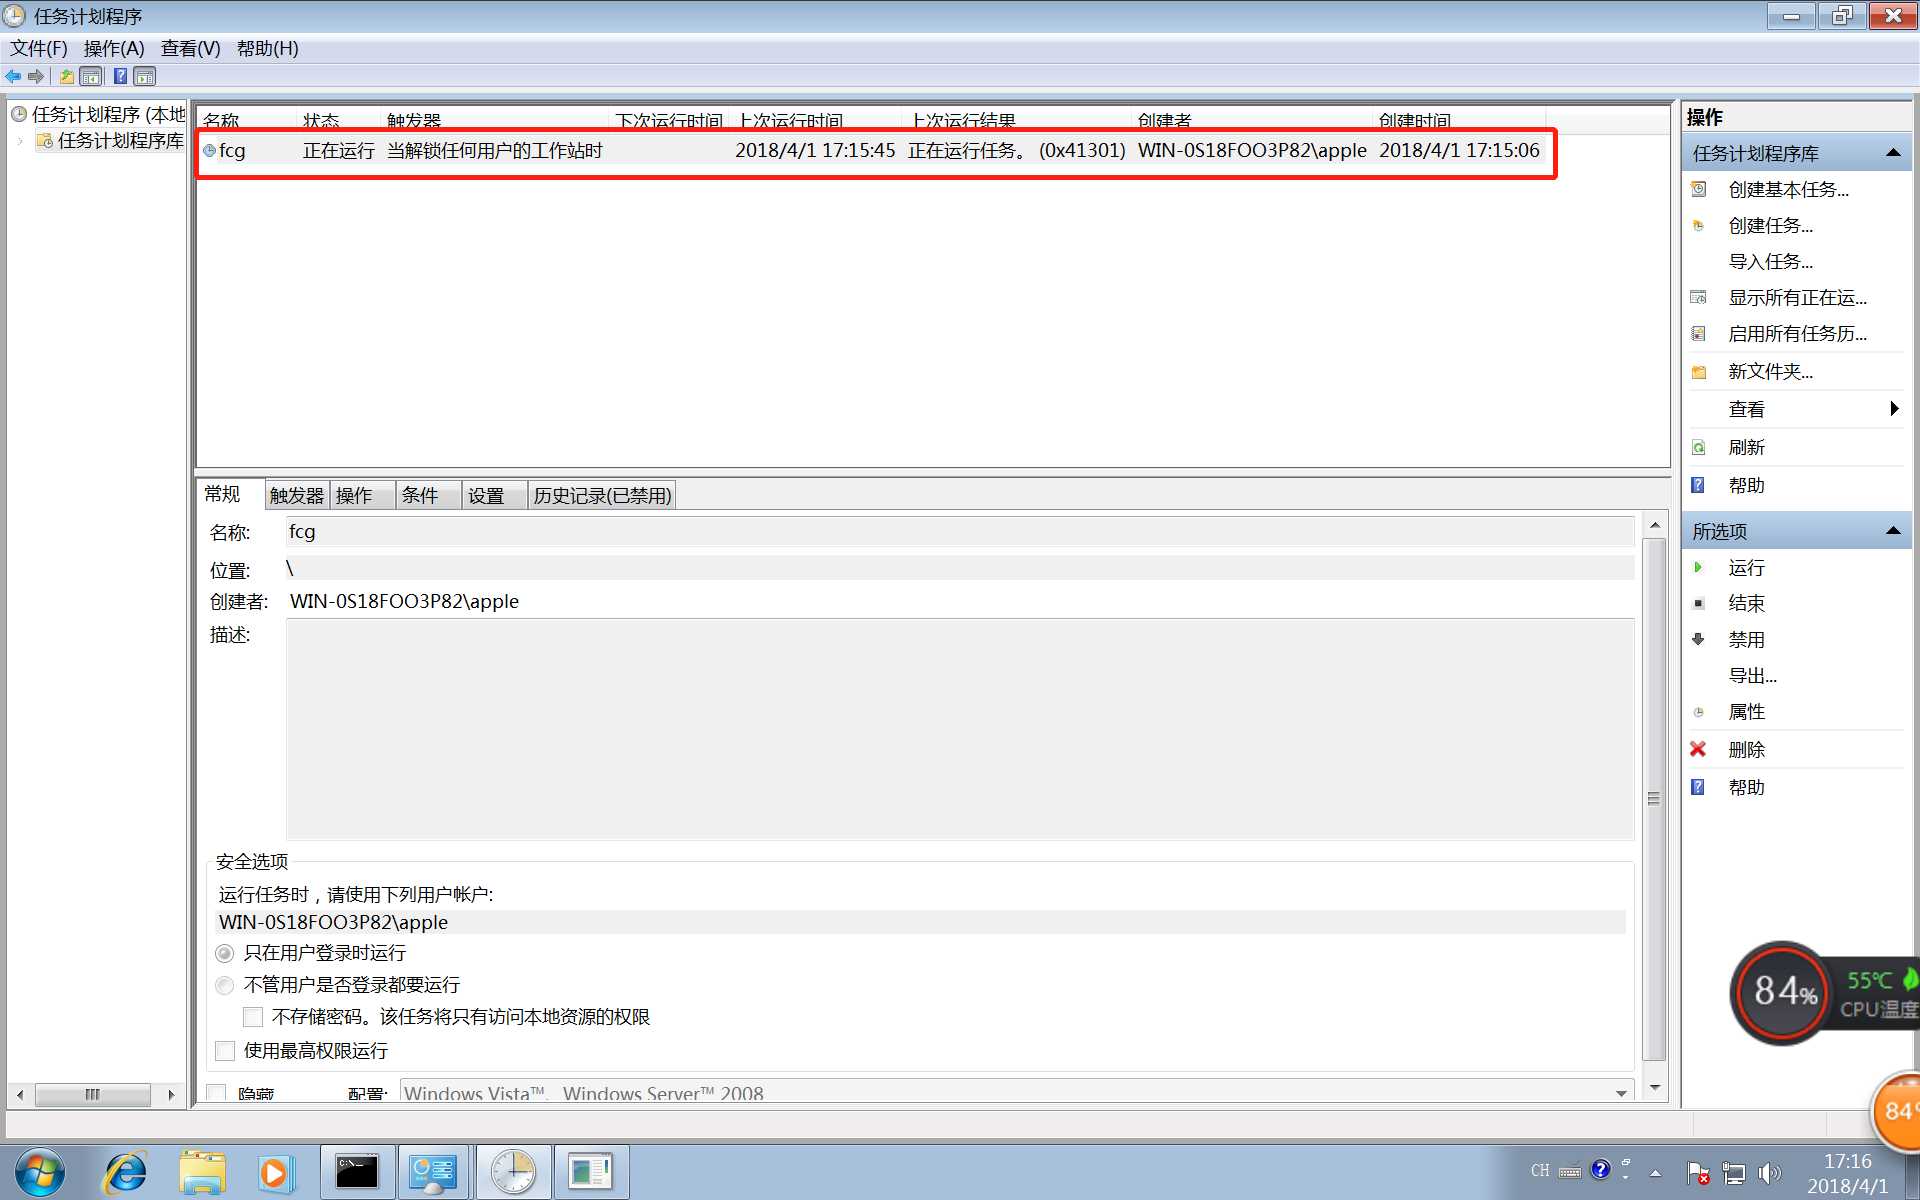Screen dimensions: 1920x1200
Task: Collapse the 所选项 actions section header
Action: [x=1893, y=531]
